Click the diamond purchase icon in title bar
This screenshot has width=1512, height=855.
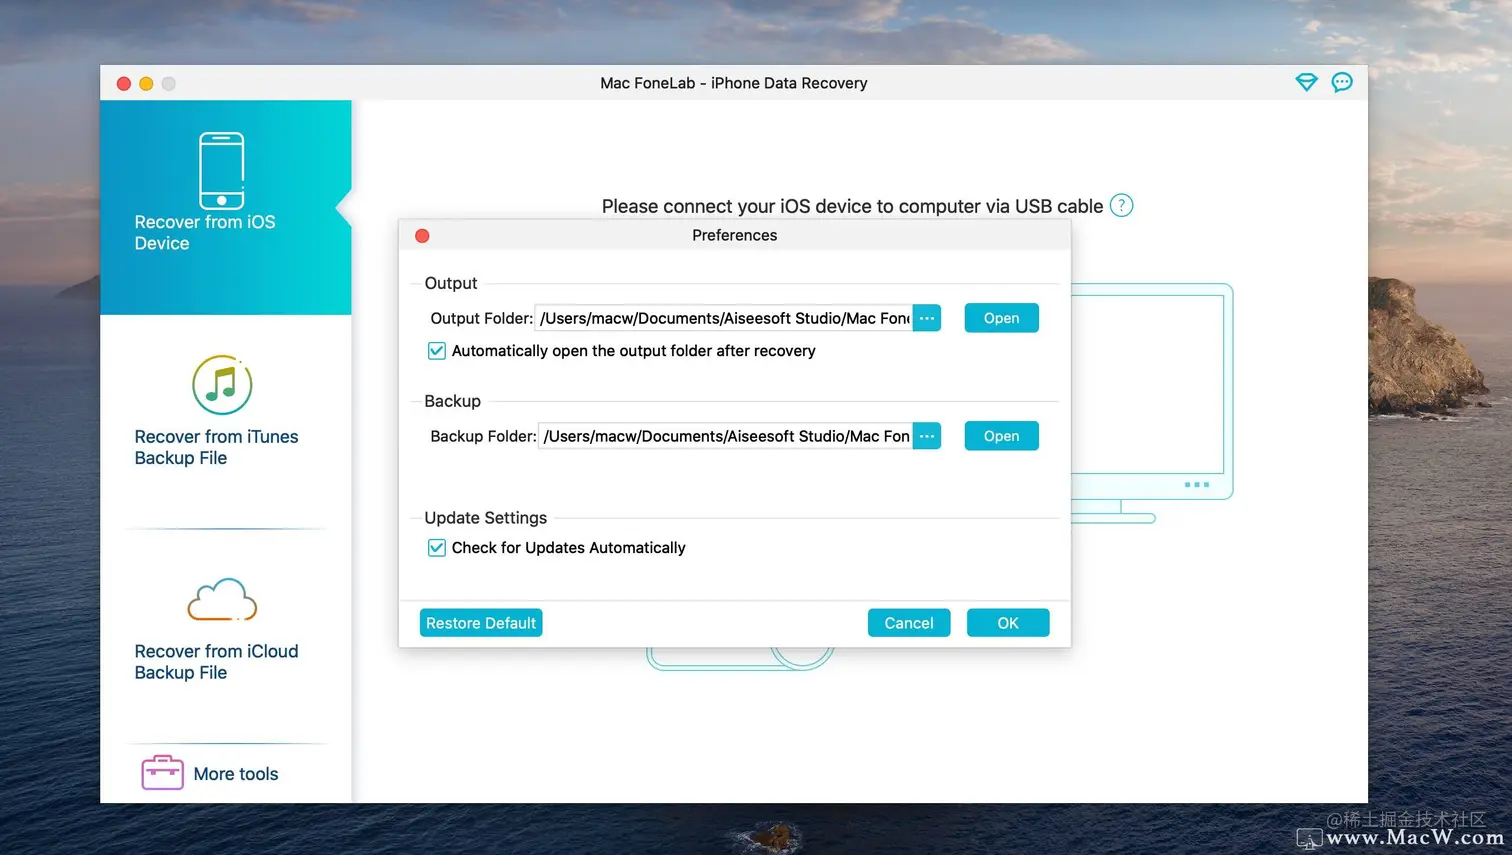(1306, 82)
